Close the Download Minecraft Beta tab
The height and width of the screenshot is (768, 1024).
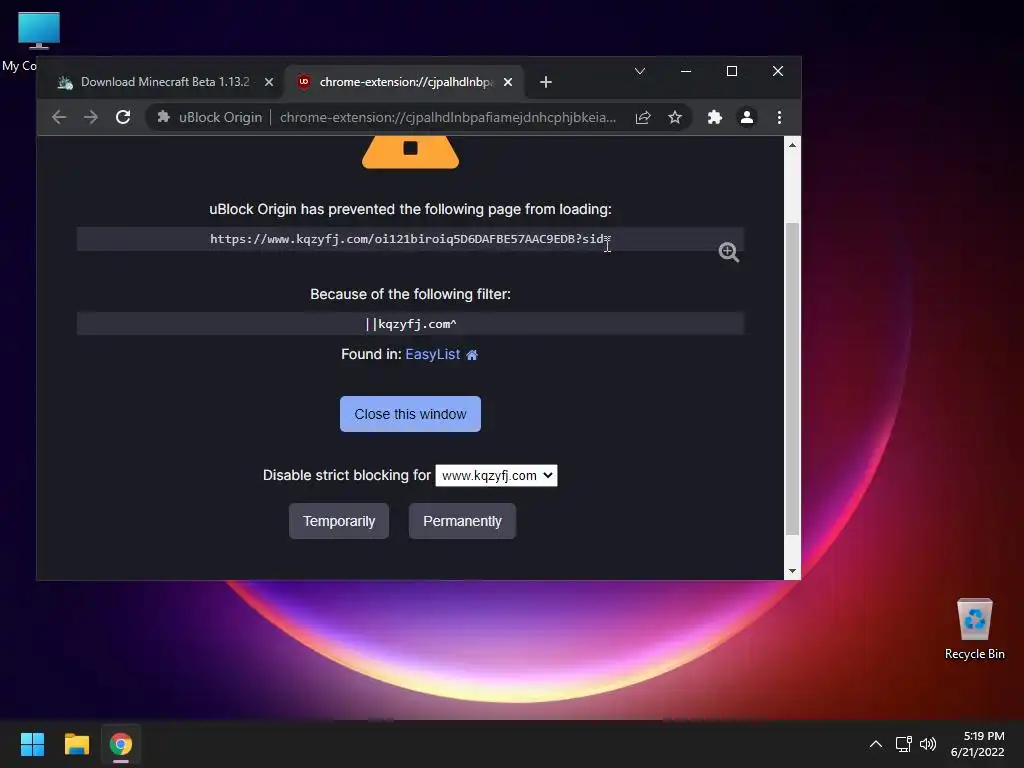click(268, 82)
